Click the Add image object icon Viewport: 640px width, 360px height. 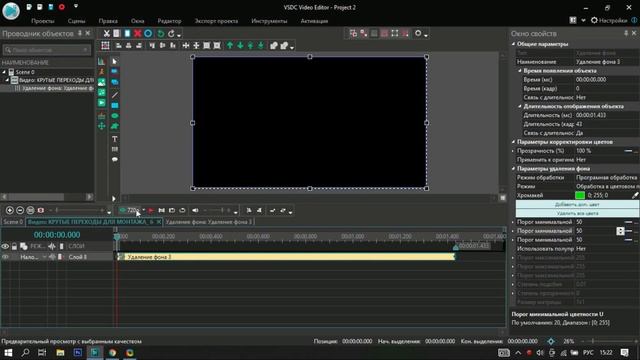tap(101, 82)
